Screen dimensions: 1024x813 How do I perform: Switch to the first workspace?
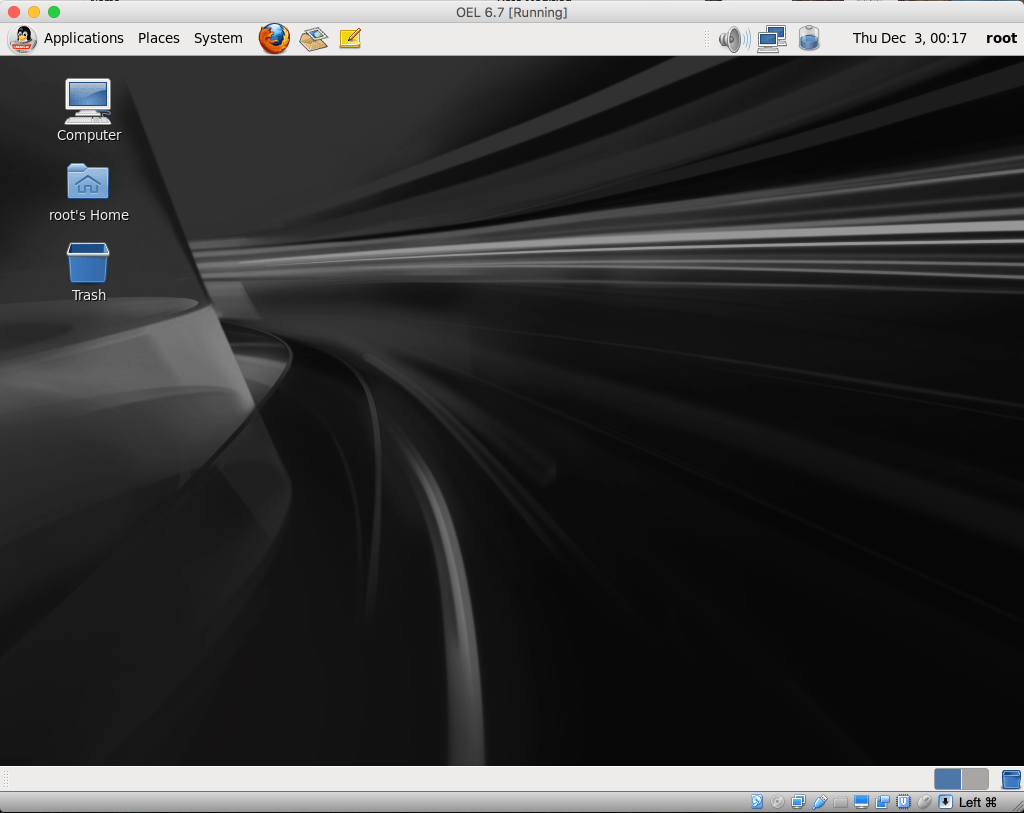coord(948,779)
